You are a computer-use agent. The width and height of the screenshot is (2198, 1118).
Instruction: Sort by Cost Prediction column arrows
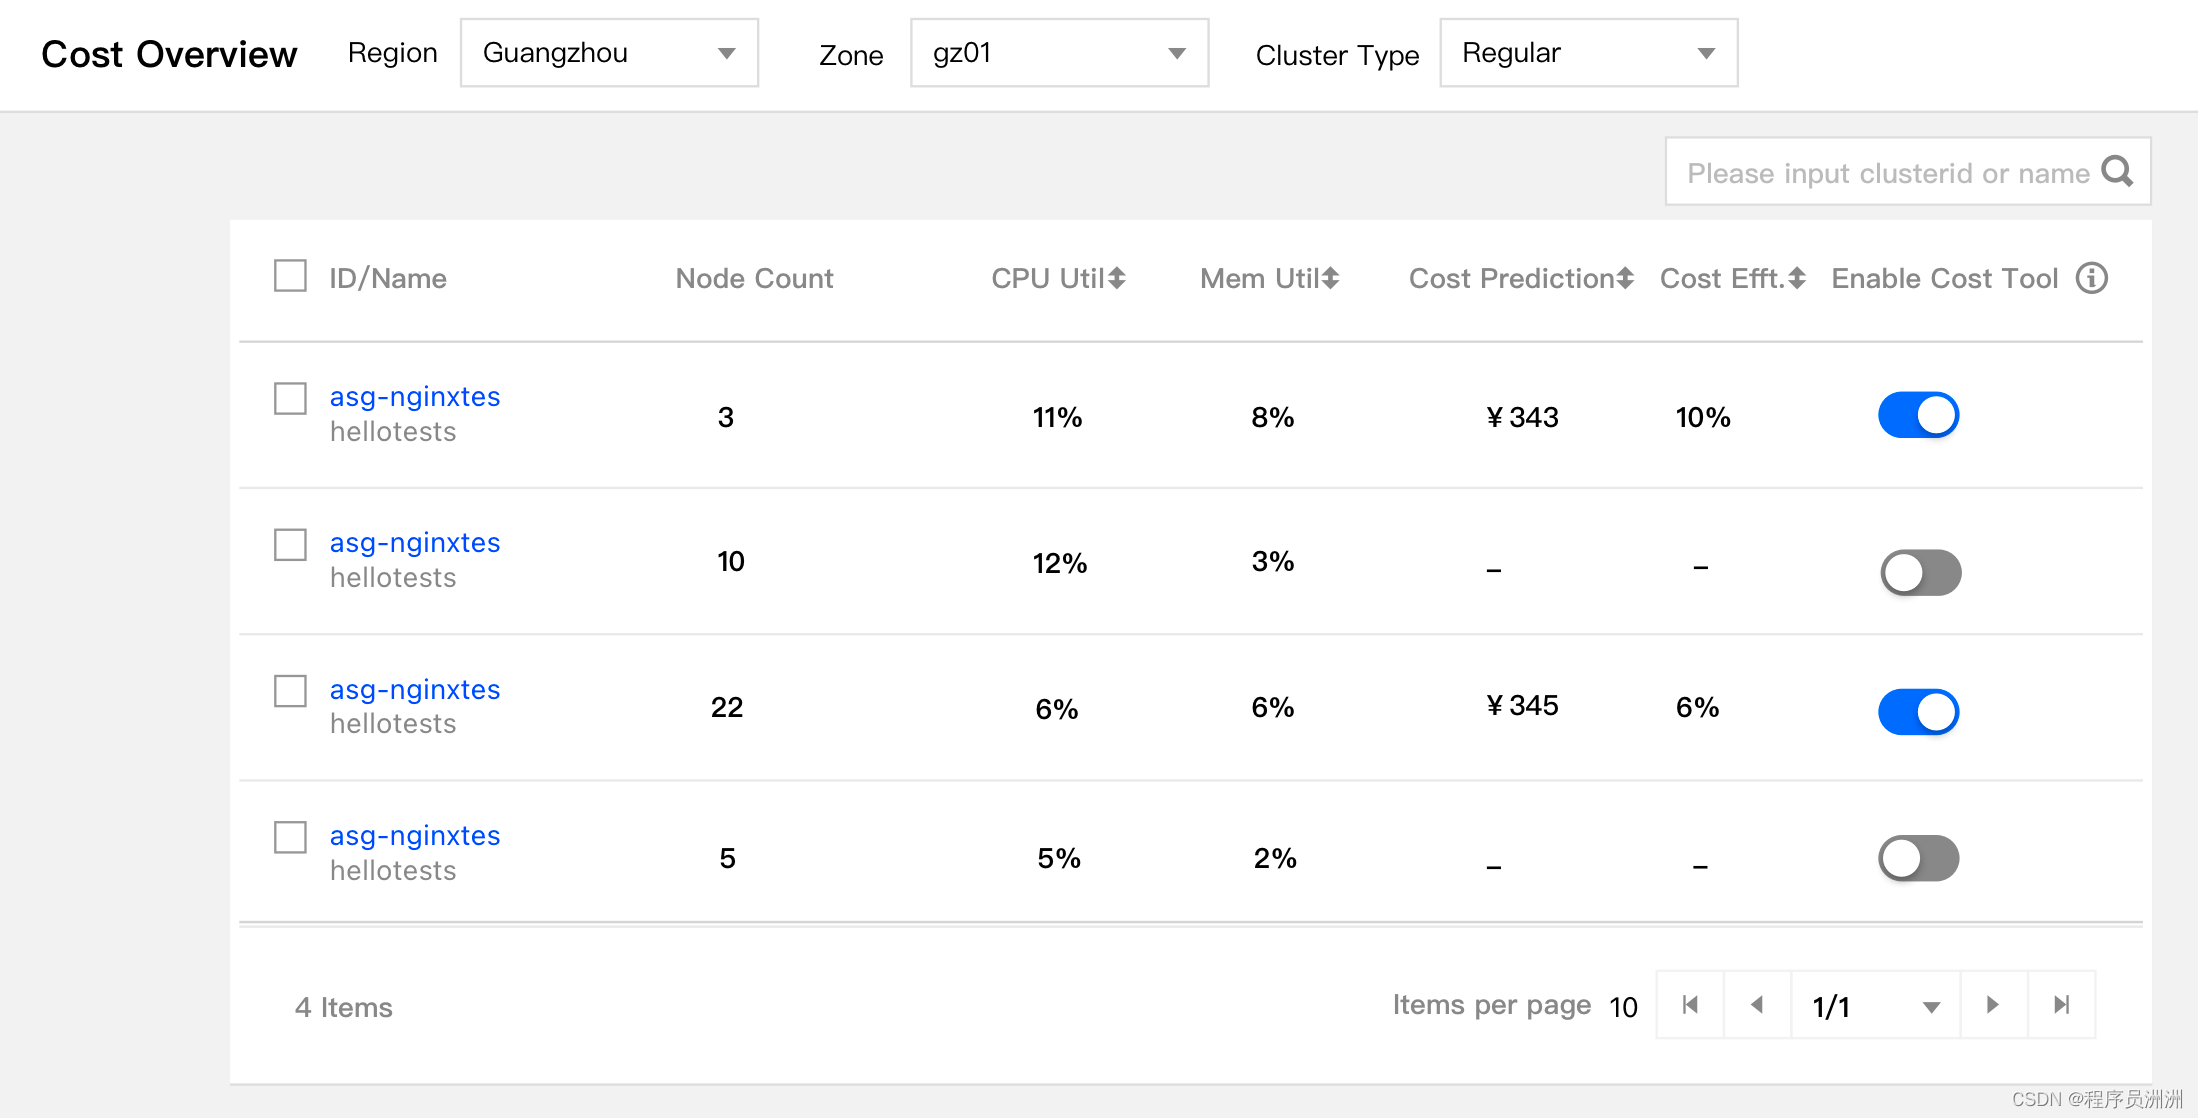point(1625,278)
